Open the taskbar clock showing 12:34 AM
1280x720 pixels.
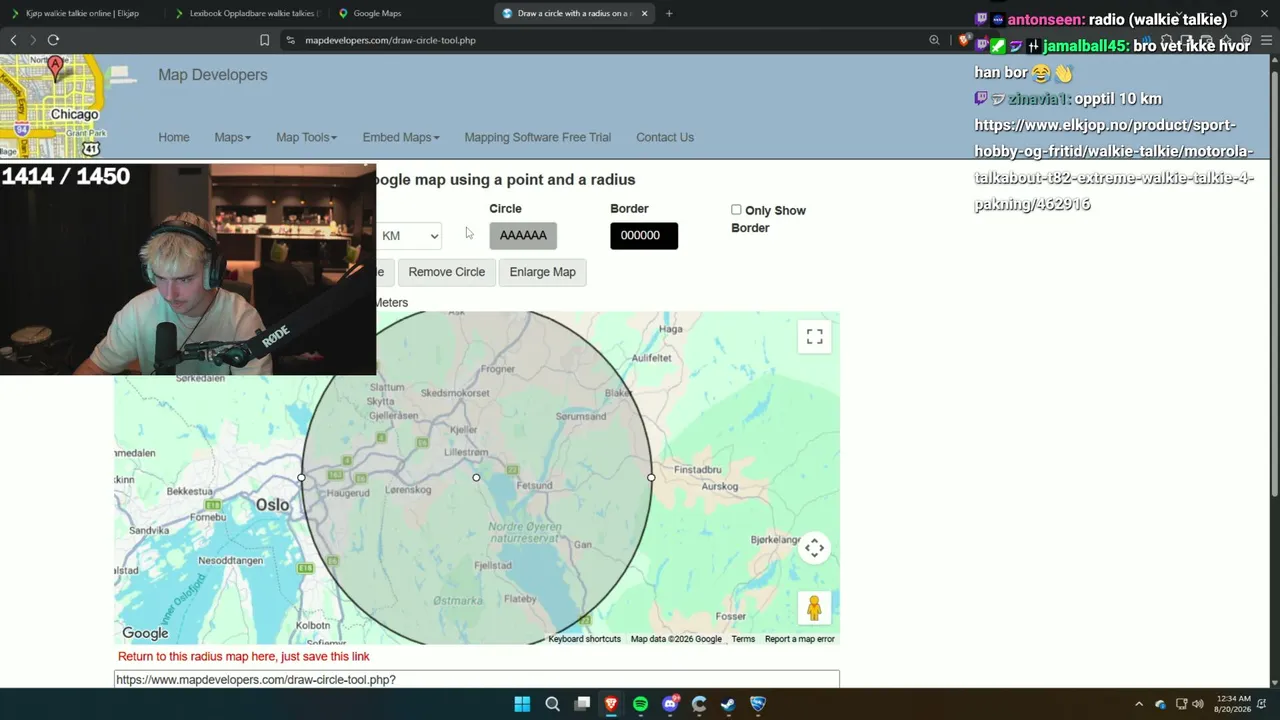[x=1232, y=704]
